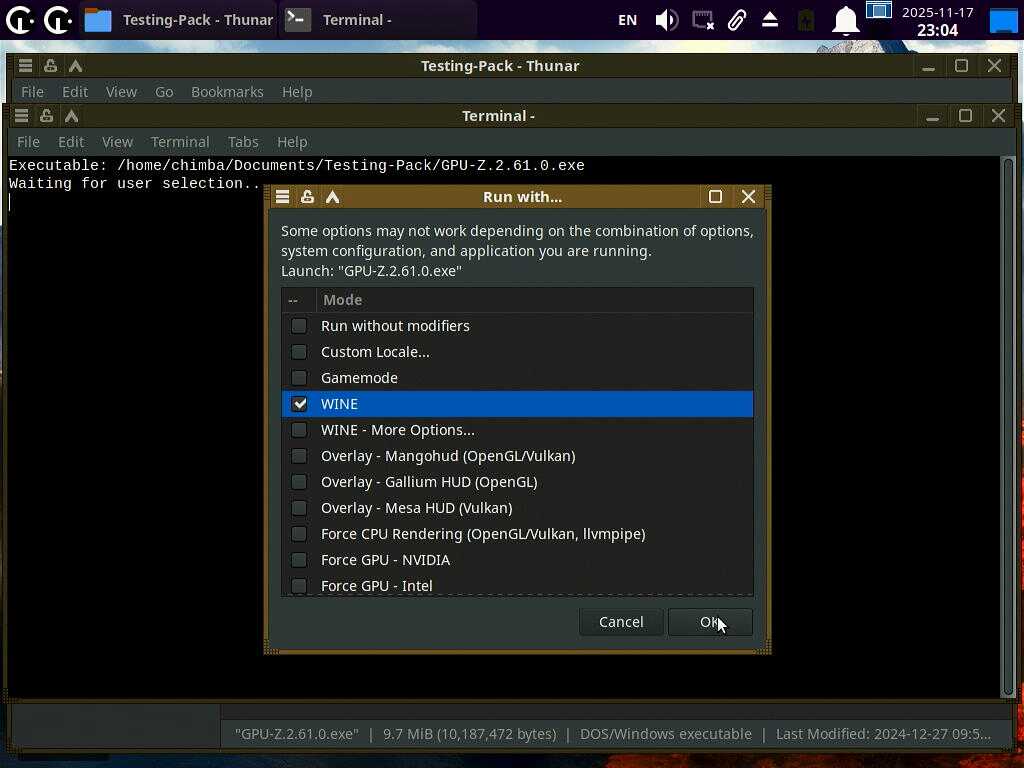
Task: Click Terminal window shade up arrow icon
Action: coord(72,116)
